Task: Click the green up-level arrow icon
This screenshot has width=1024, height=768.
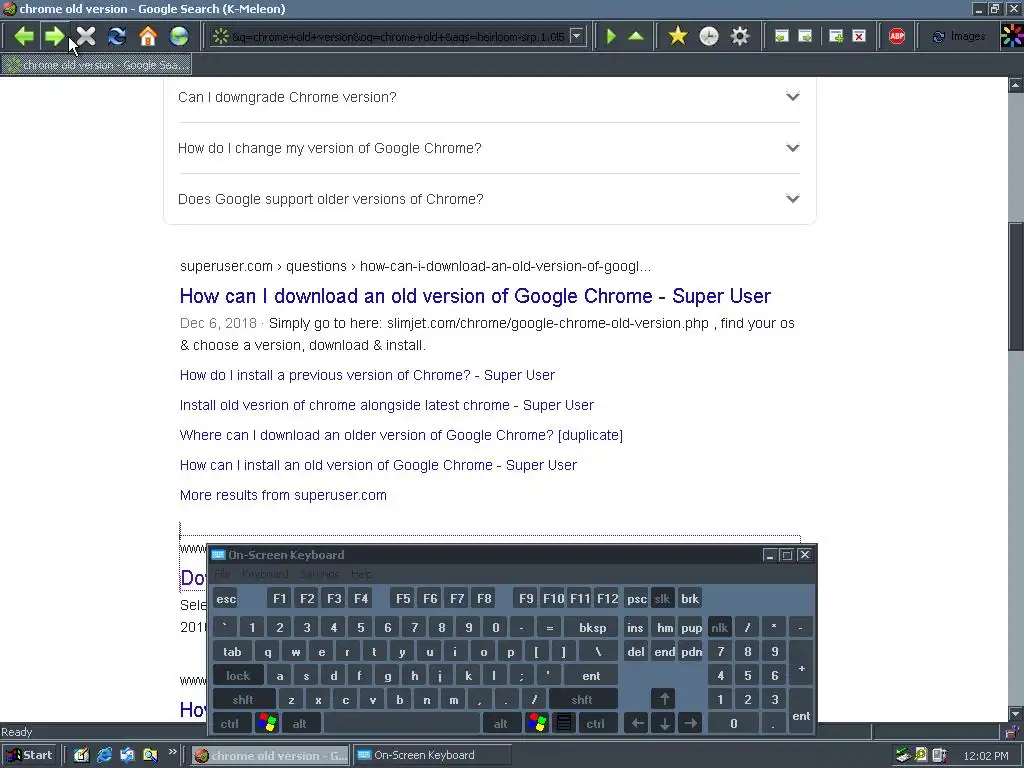Action: [636, 36]
